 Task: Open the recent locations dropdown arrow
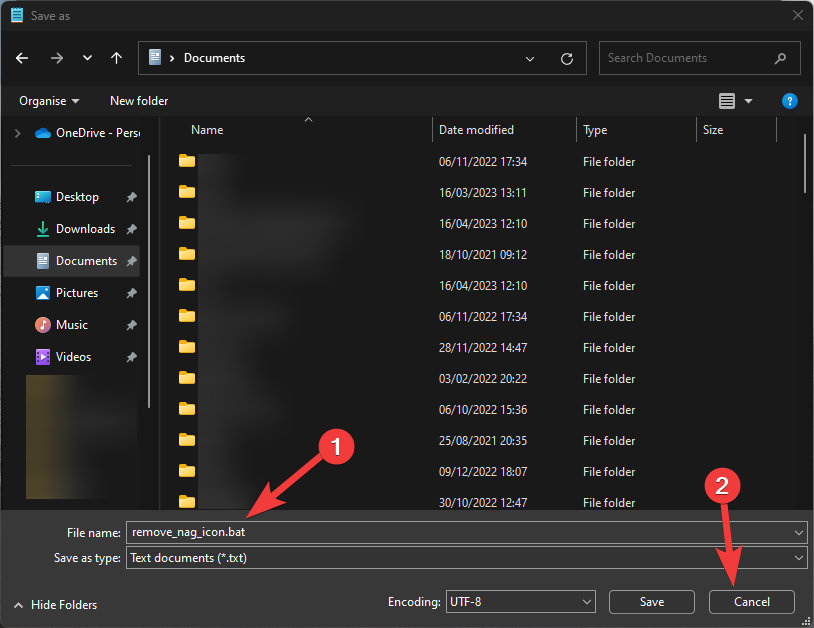pyautogui.click(x=86, y=58)
